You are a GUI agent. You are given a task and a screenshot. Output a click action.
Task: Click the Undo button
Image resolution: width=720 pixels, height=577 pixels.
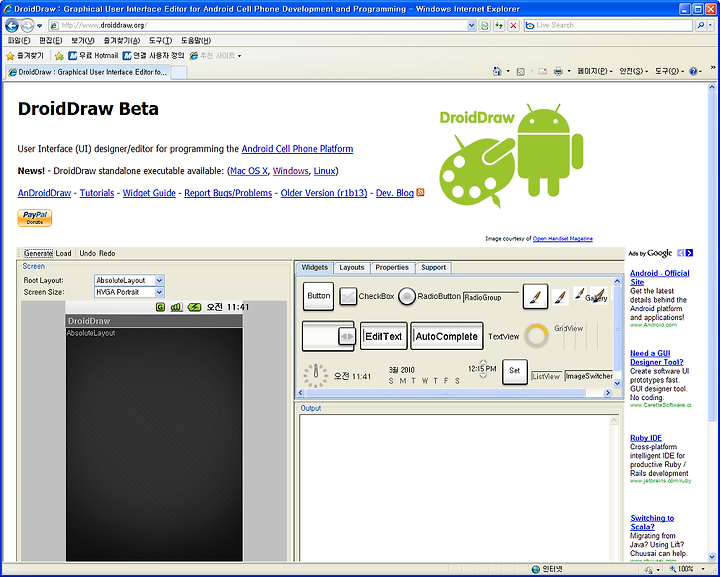87,253
